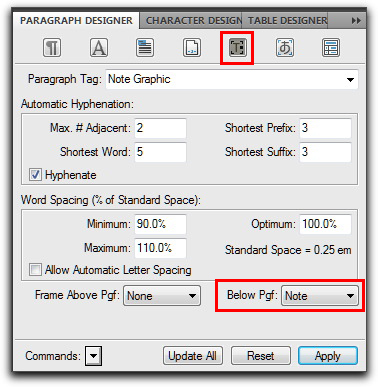
Task: Click the Update All button
Action: pyautogui.click(x=193, y=356)
